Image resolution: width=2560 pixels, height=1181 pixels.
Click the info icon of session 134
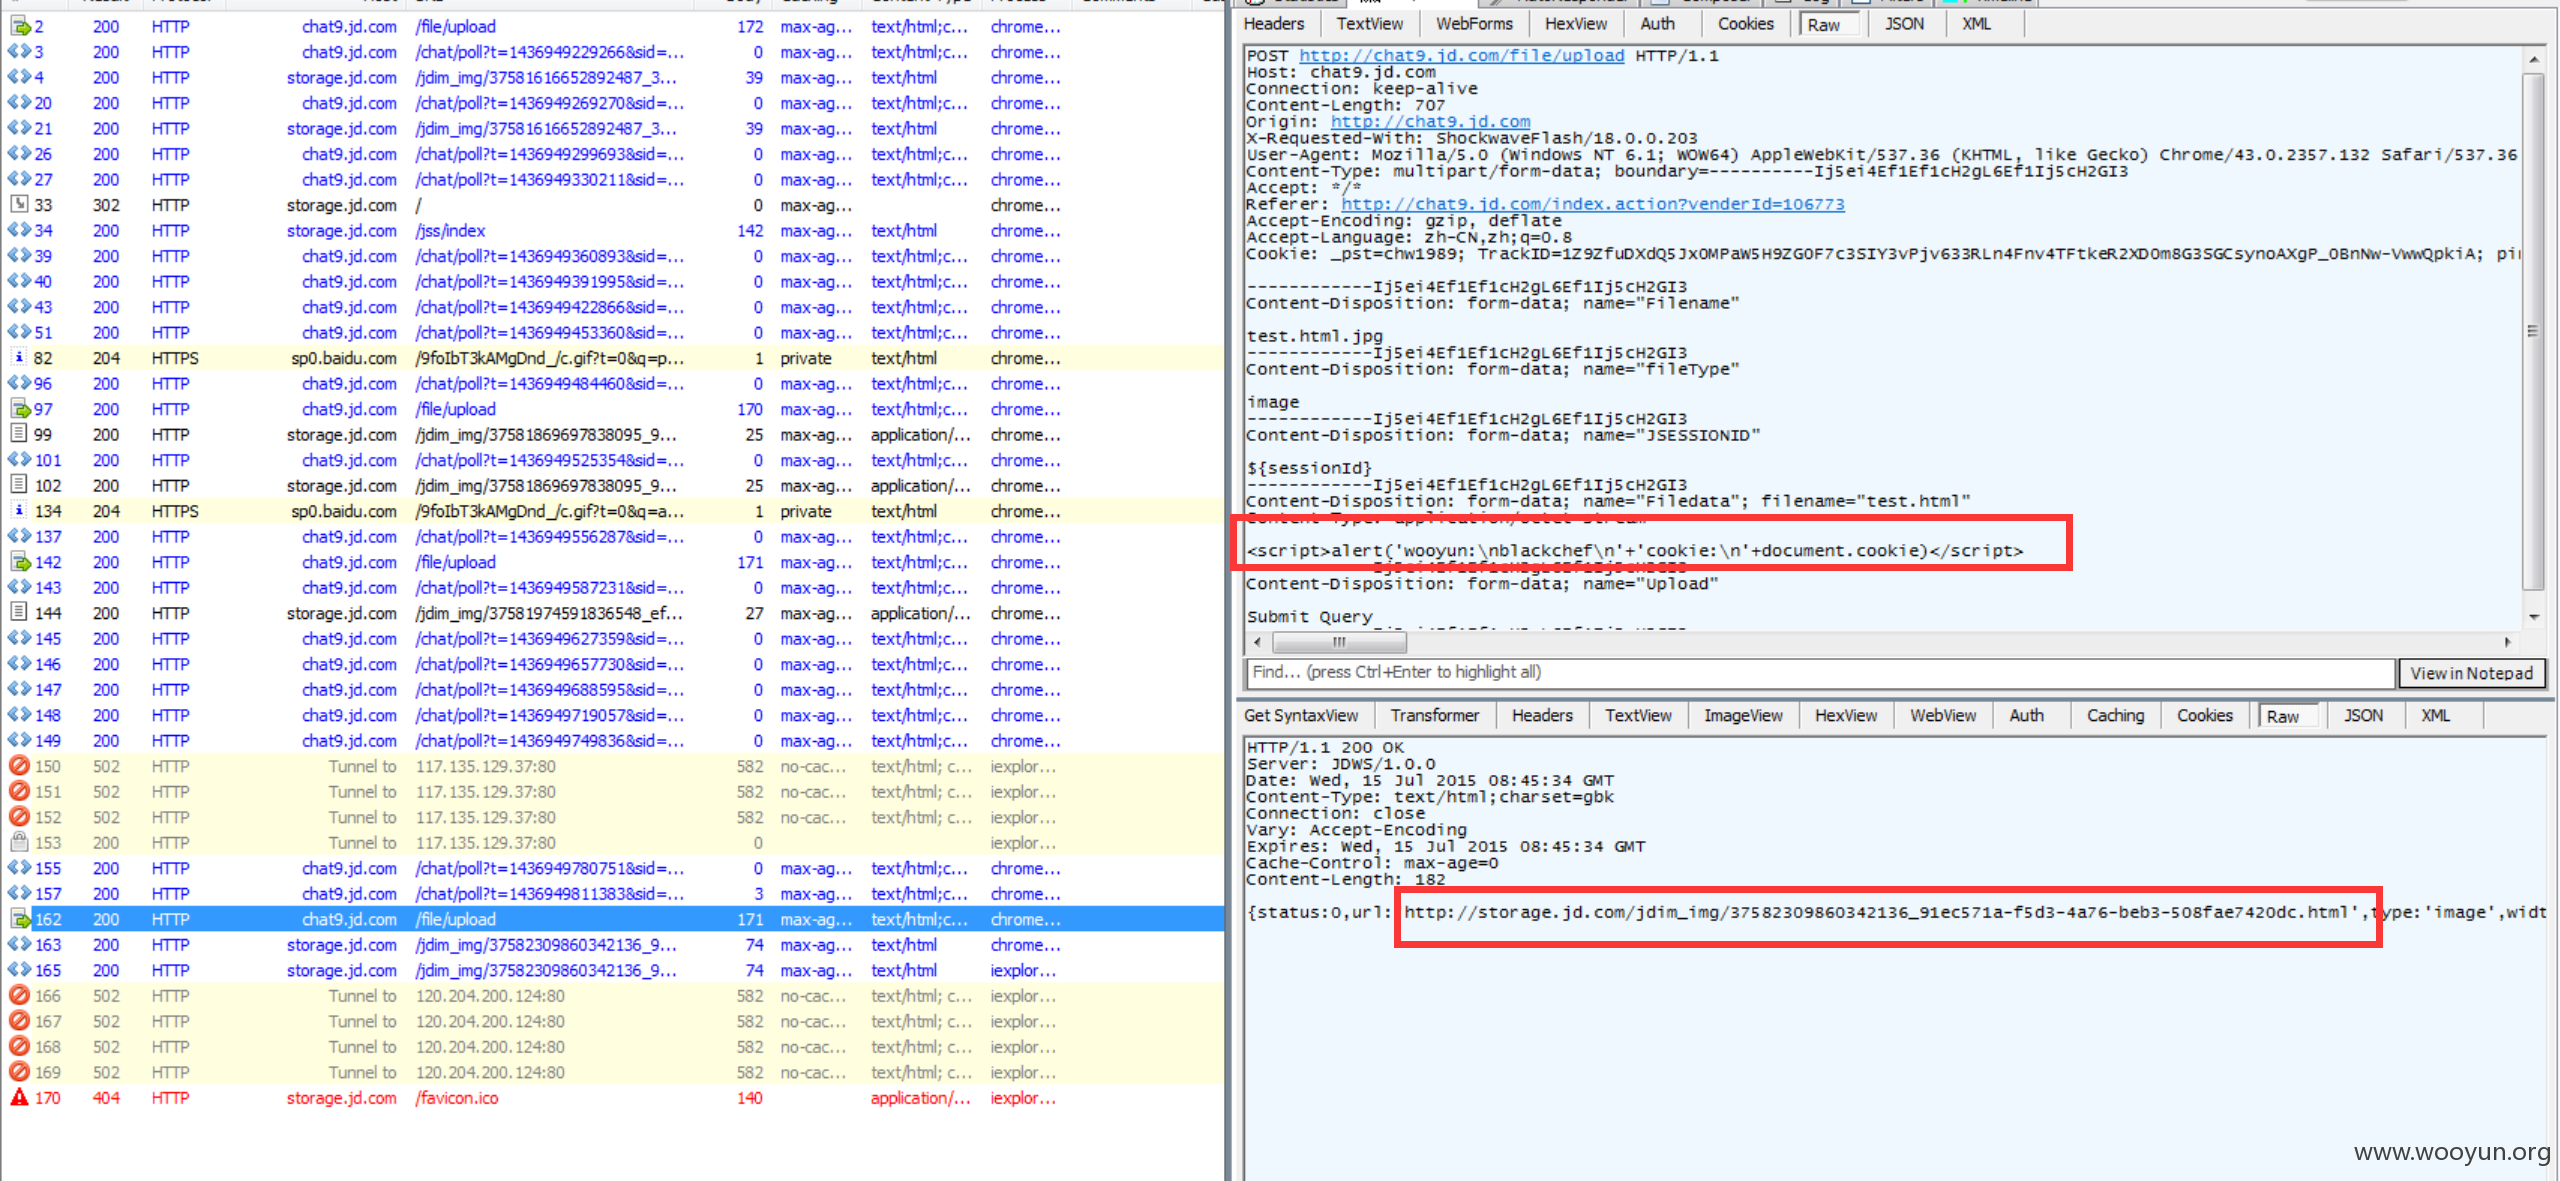pyautogui.click(x=19, y=511)
